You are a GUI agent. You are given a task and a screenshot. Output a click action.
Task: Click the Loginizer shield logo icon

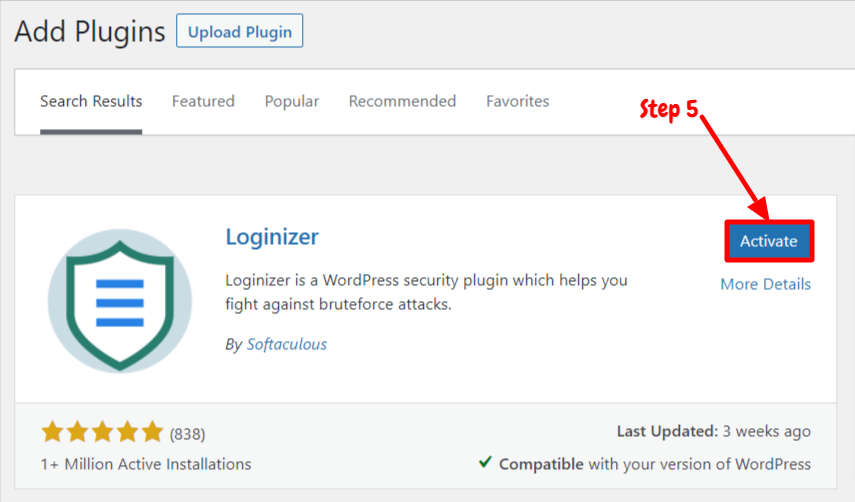pos(120,299)
